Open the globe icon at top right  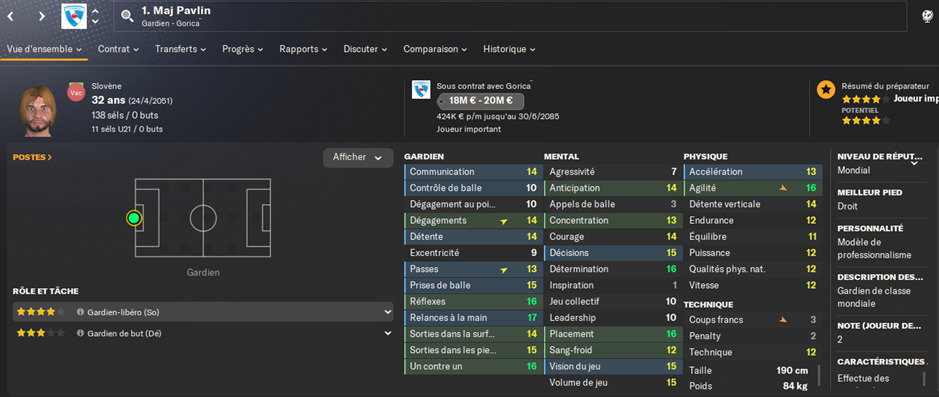click(926, 16)
